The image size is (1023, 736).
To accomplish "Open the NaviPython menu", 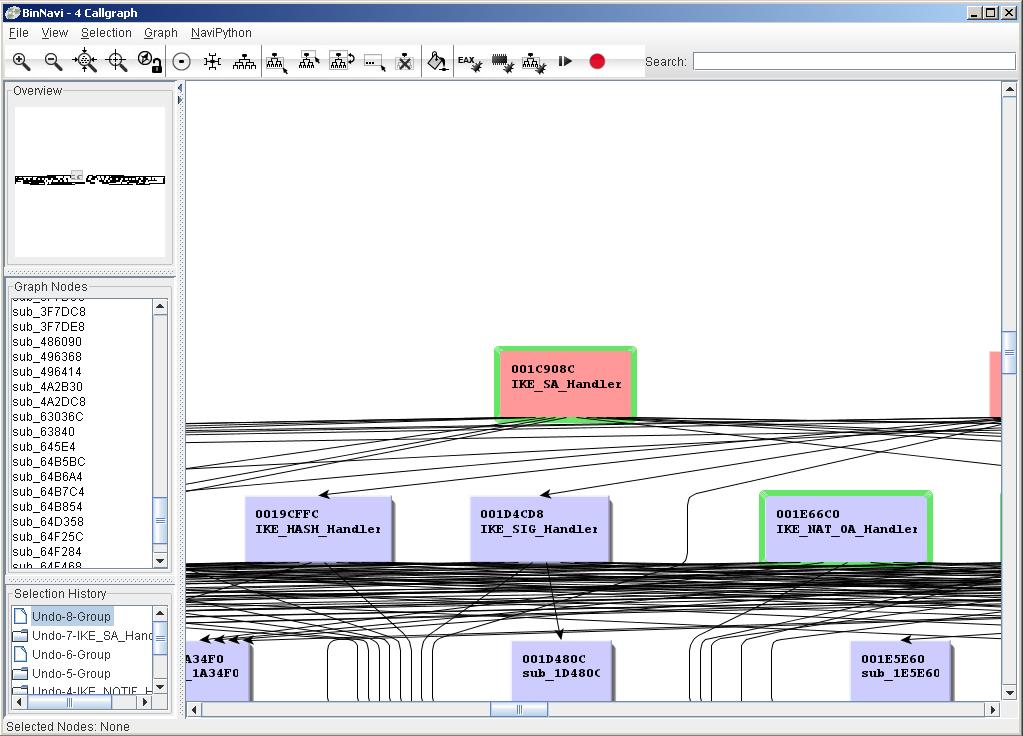I will pos(221,33).
